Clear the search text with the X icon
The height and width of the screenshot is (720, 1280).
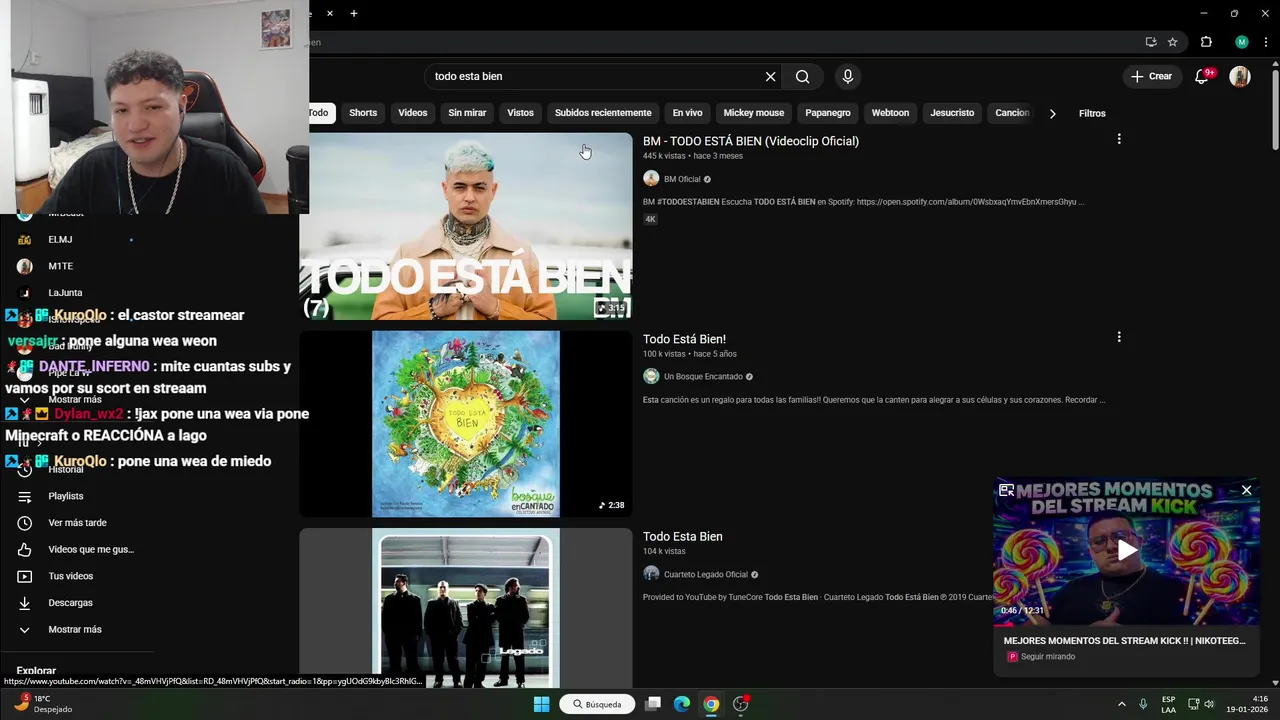pyautogui.click(x=770, y=77)
